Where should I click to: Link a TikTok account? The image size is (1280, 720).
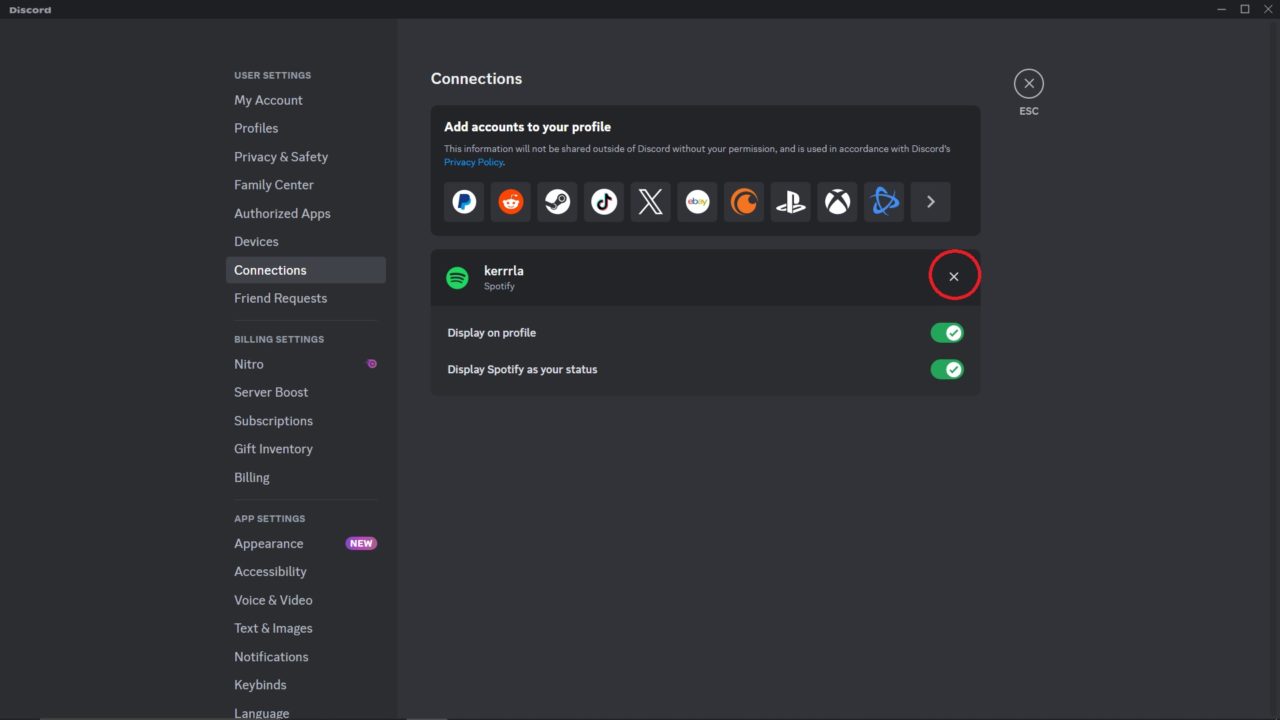click(603, 201)
